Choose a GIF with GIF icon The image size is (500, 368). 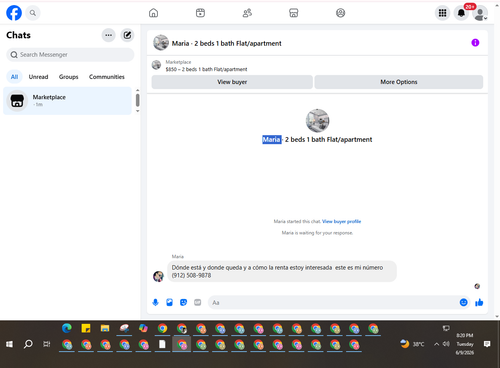click(198, 302)
